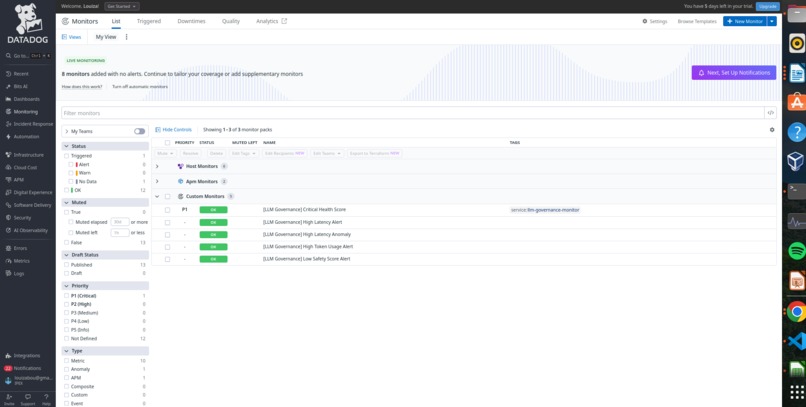Click Turn off automatic monitors link

tap(140, 87)
